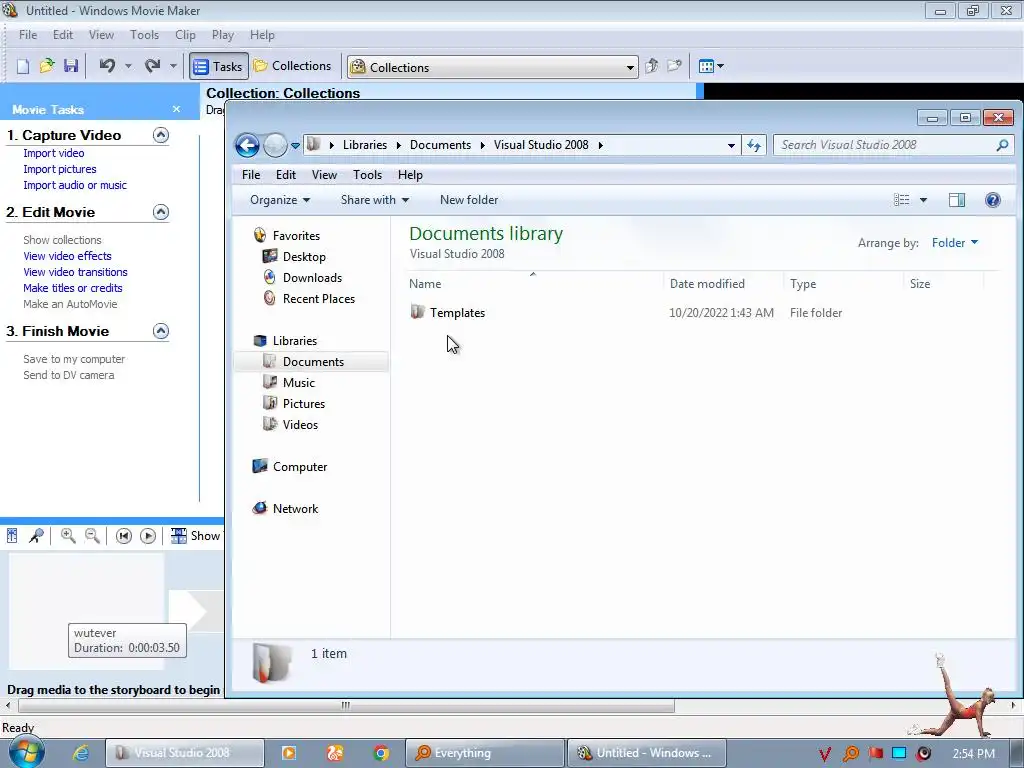Select Desktop under Favorites
The height and width of the screenshot is (768, 1024).
tap(304, 257)
